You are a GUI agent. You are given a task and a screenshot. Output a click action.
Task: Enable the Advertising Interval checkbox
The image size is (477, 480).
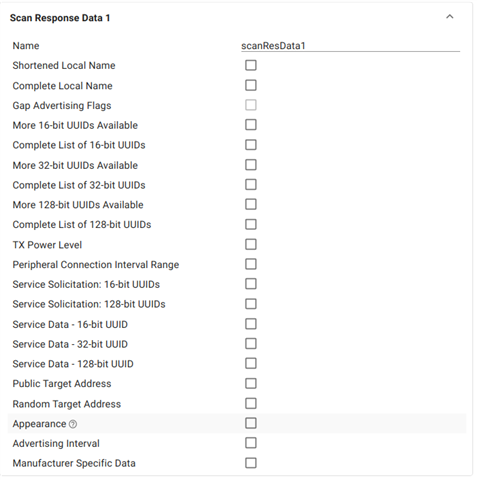click(251, 443)
